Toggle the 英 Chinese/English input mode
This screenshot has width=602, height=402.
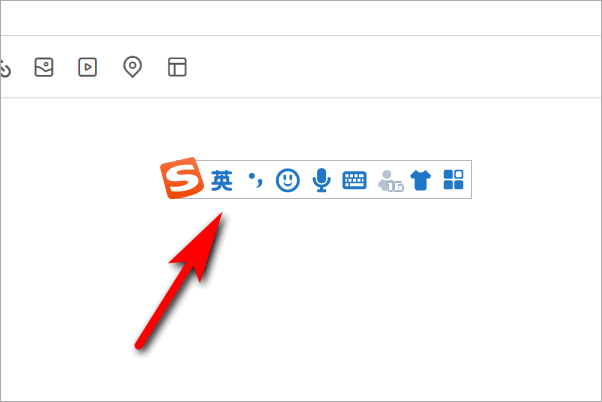222,180
